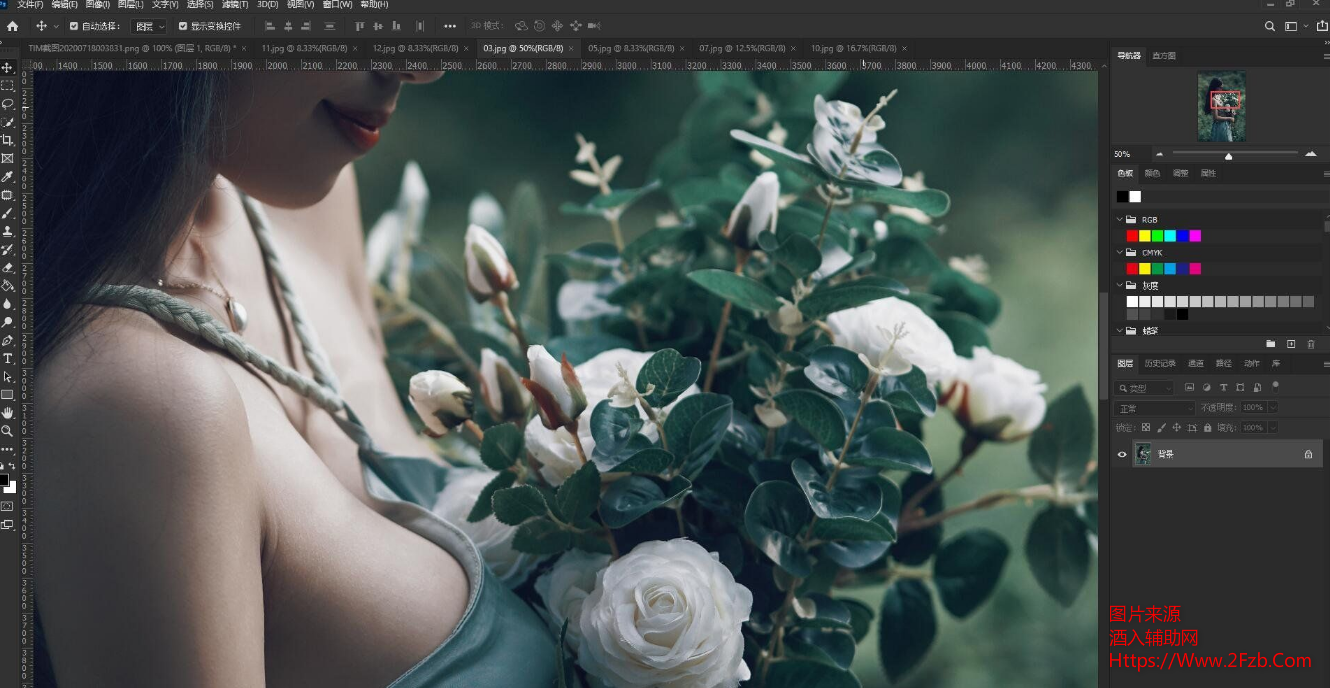Screen dimensions: 1330x688
Task: Click the Home icon in options bar
Action: pyautogui.click(x=13, y=26)
